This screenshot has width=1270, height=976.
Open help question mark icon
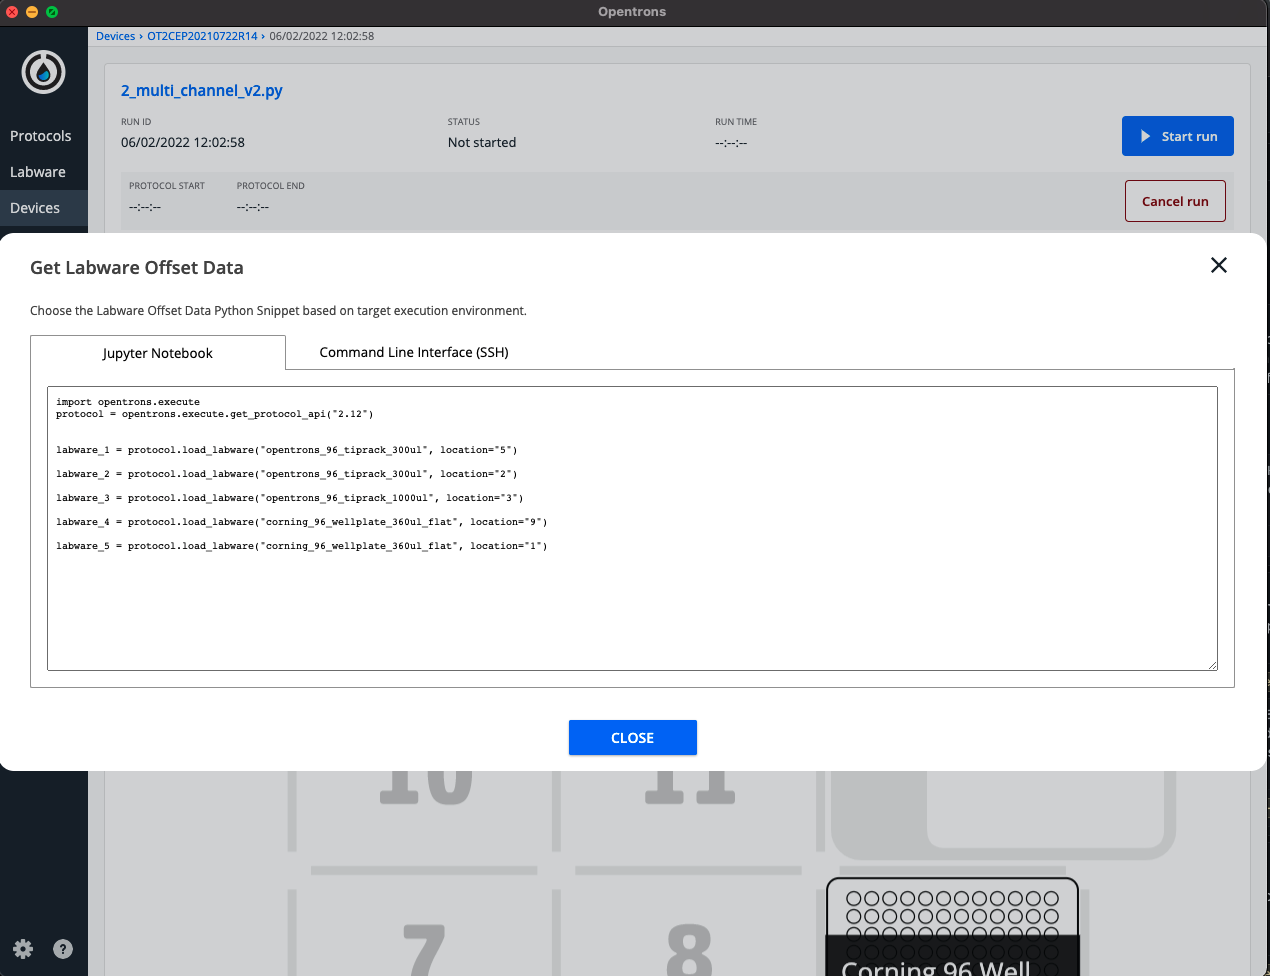(63, 949)
